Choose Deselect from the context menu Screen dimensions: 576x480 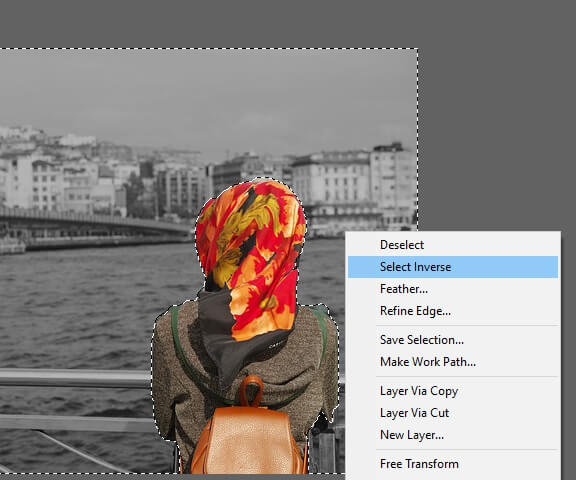(x=453, y=245)
